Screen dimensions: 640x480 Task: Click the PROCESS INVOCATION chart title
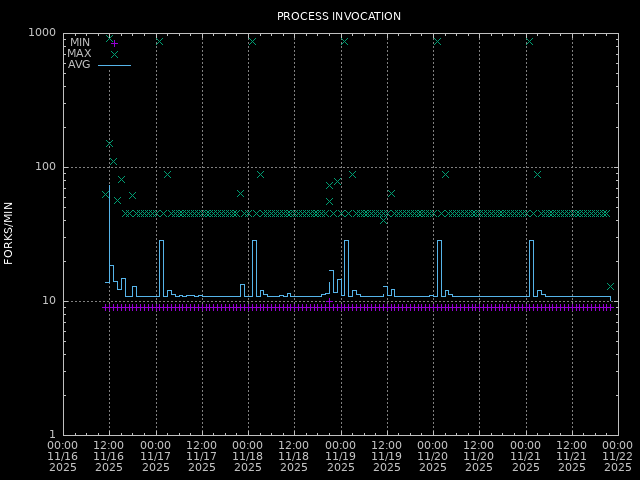coord(339,16)
